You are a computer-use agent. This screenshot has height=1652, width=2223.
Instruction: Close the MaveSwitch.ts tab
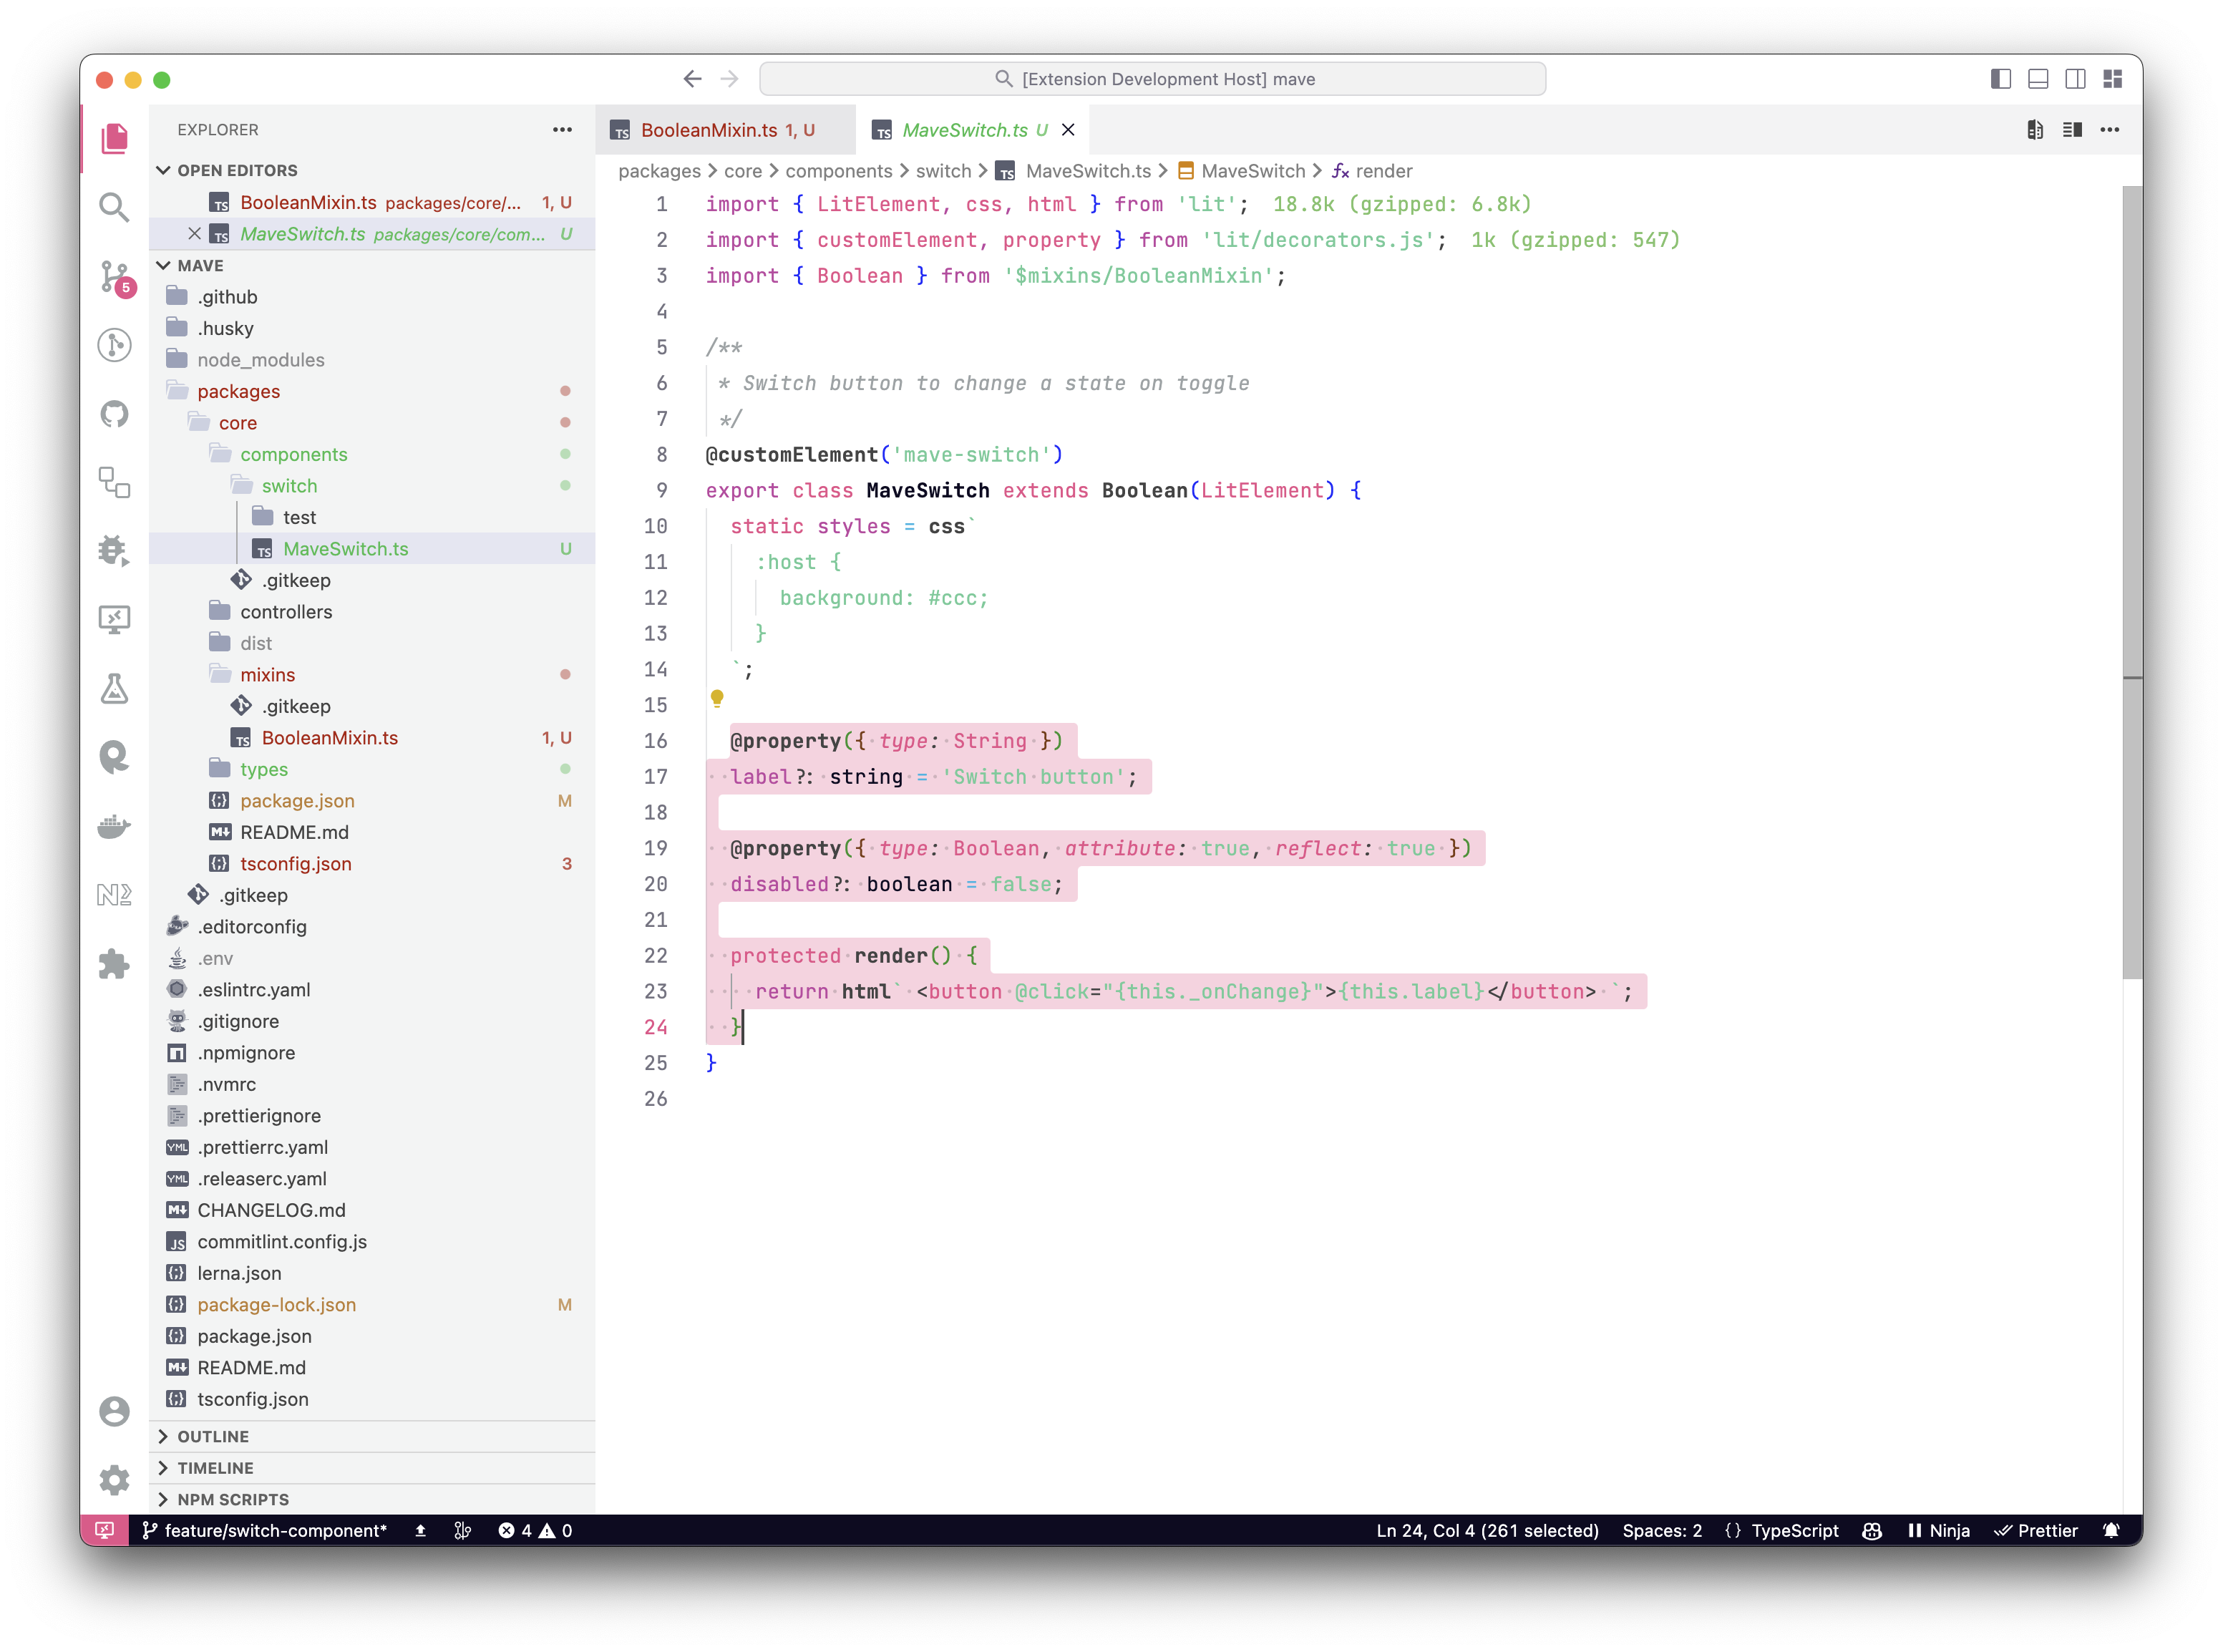(x=1068, y=130)
